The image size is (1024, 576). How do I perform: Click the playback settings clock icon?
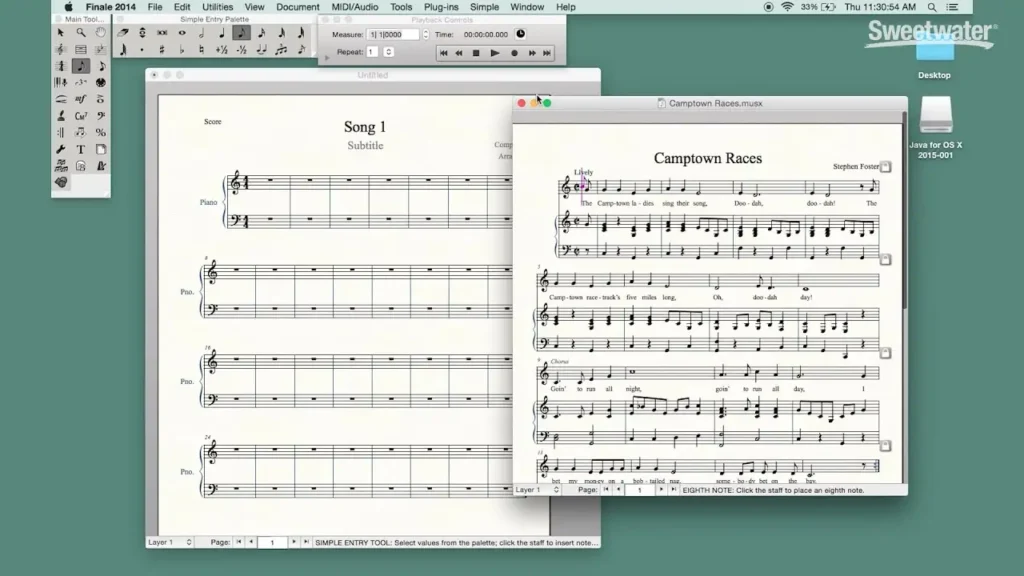click(x=520, y=34)
